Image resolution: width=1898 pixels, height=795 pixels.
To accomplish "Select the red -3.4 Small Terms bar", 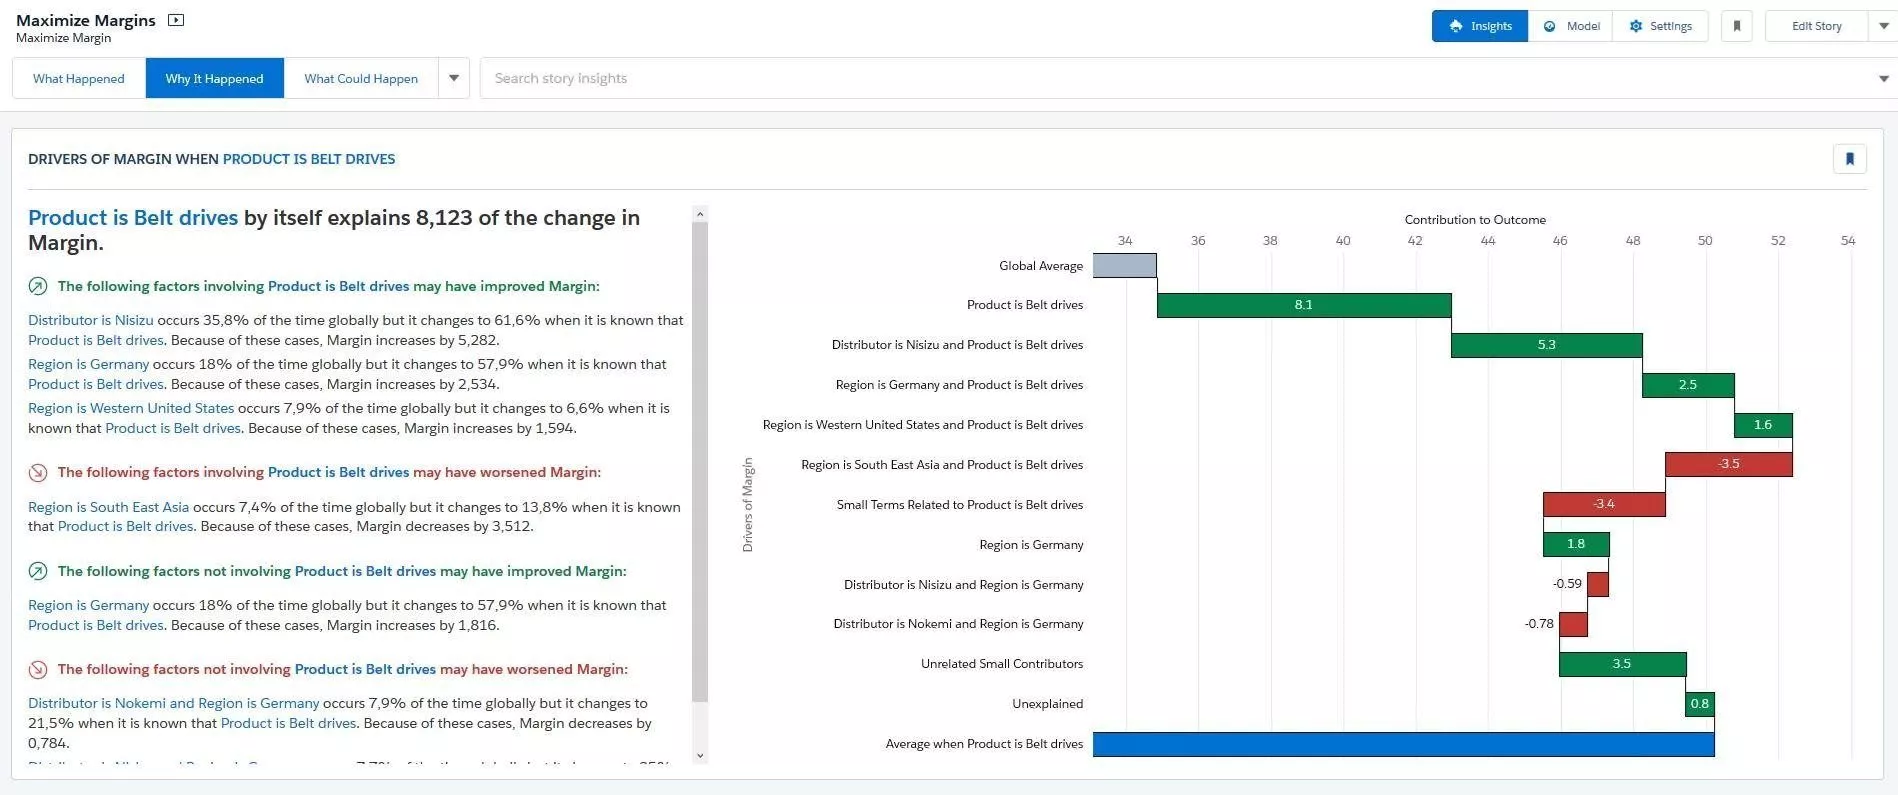I will click(1604, 504).
